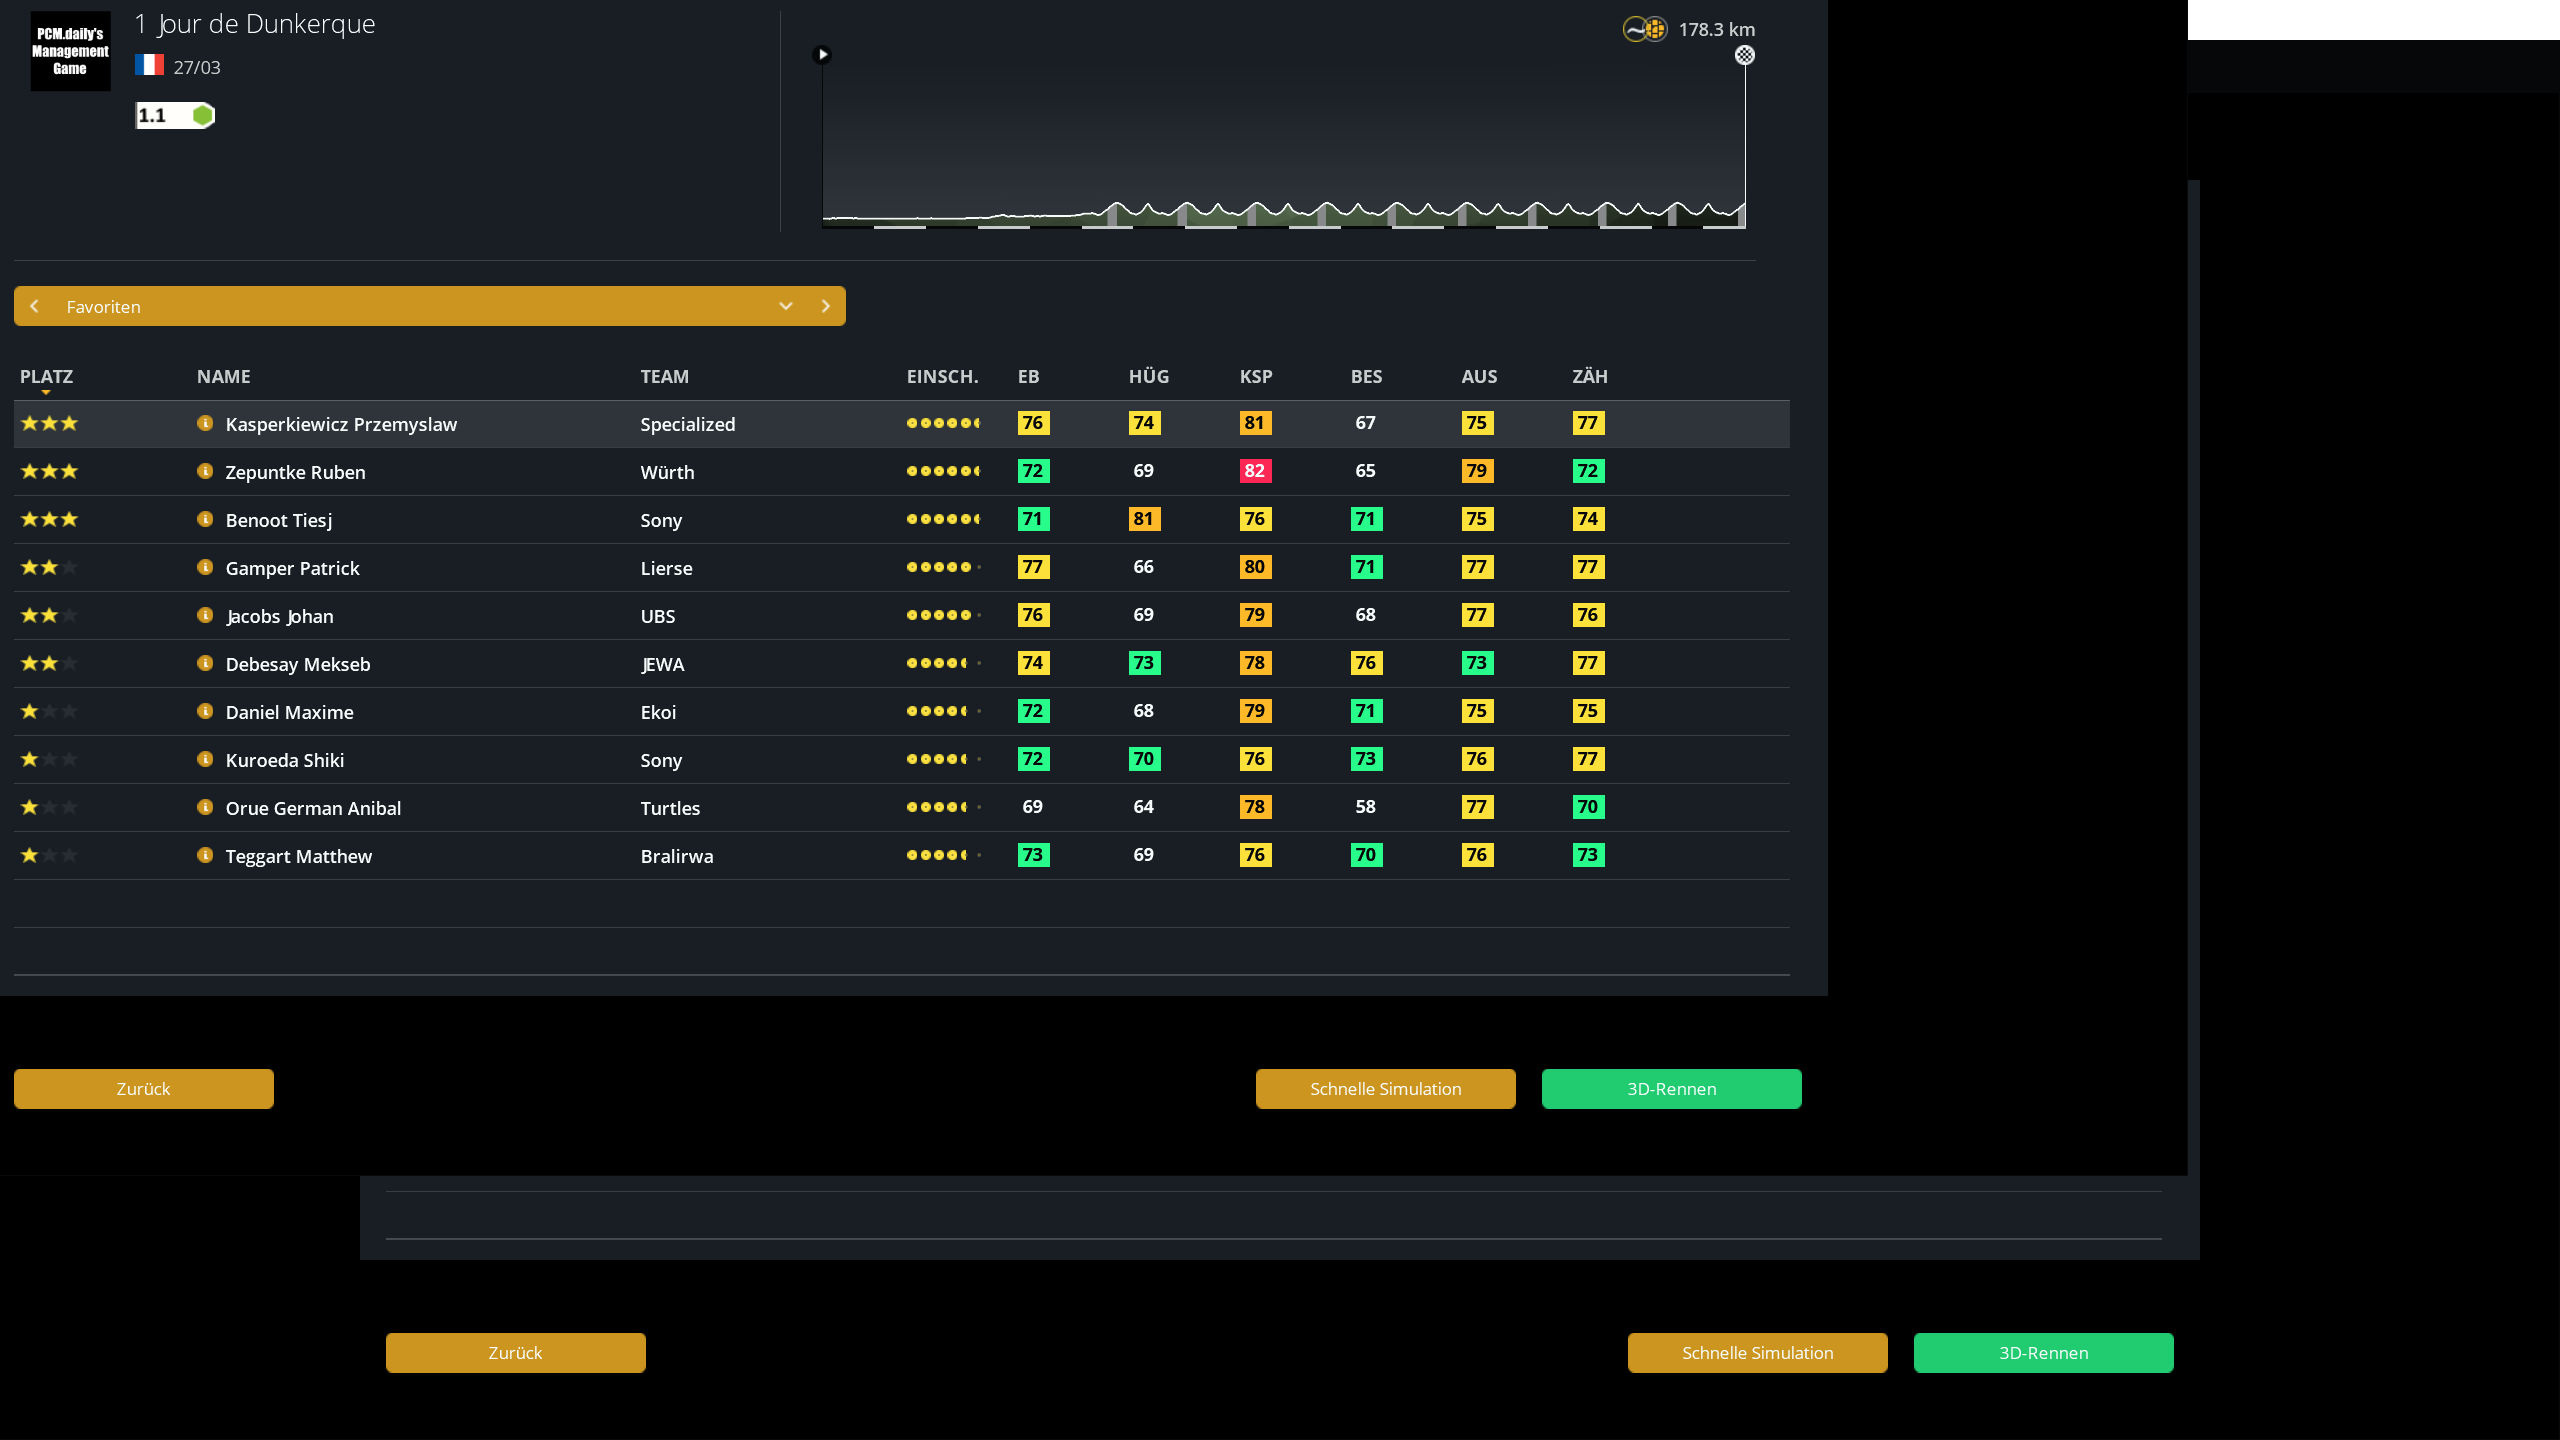Click team Specialized in first row
This screenshot has height=1440, width=2560.
coord(688,424)
